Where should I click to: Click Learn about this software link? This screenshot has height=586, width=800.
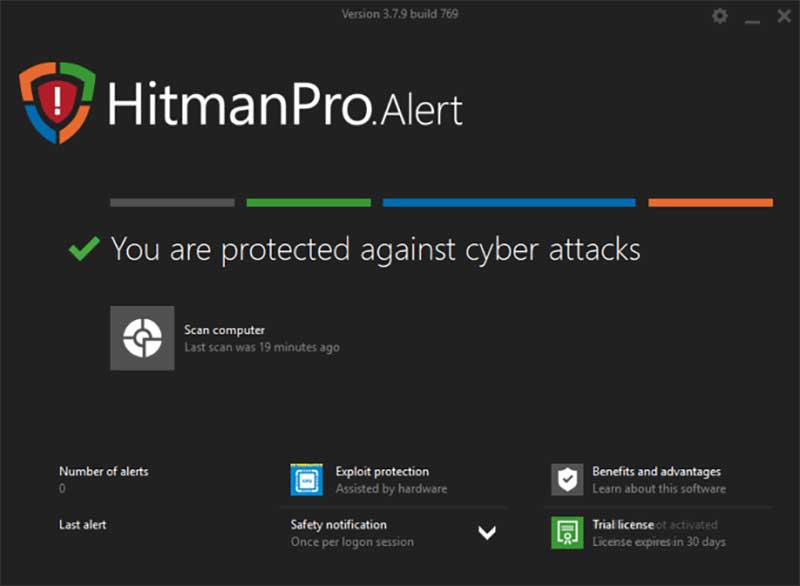(659, 489)
